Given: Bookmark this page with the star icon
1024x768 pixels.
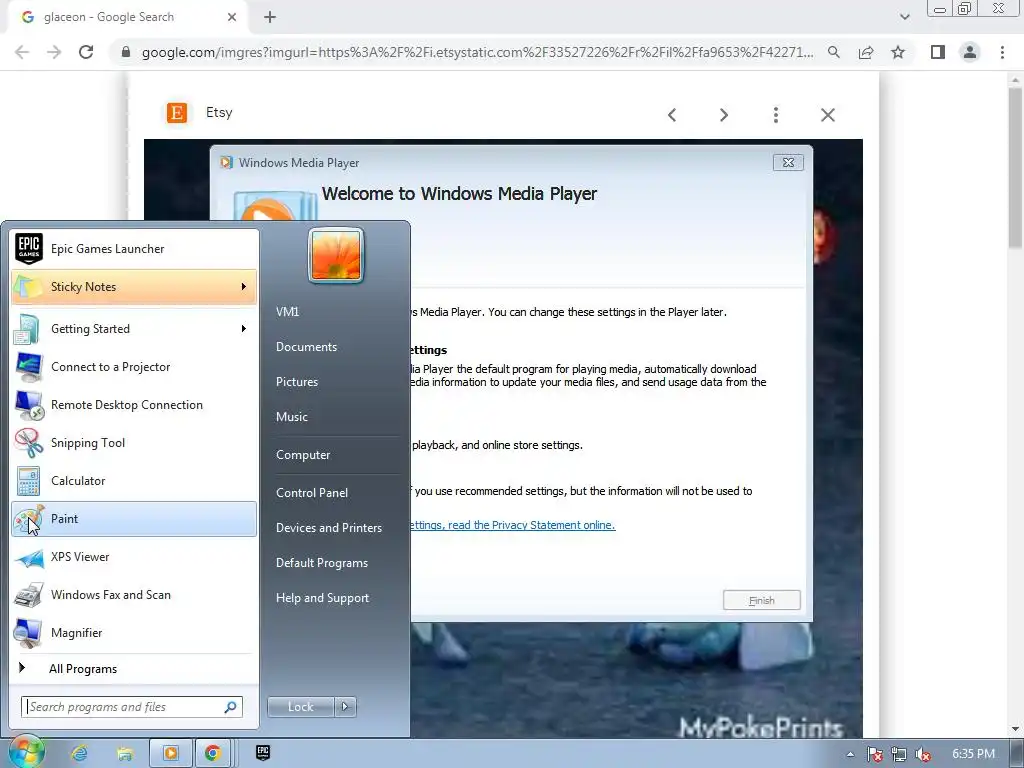Looking at the screenshot, I should 898,52.
